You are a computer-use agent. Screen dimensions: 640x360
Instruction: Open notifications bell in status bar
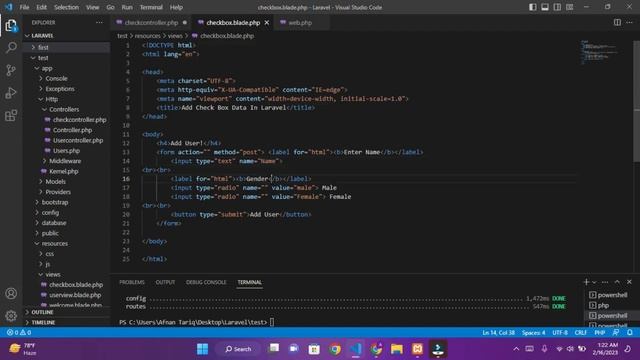pos(630,332)
